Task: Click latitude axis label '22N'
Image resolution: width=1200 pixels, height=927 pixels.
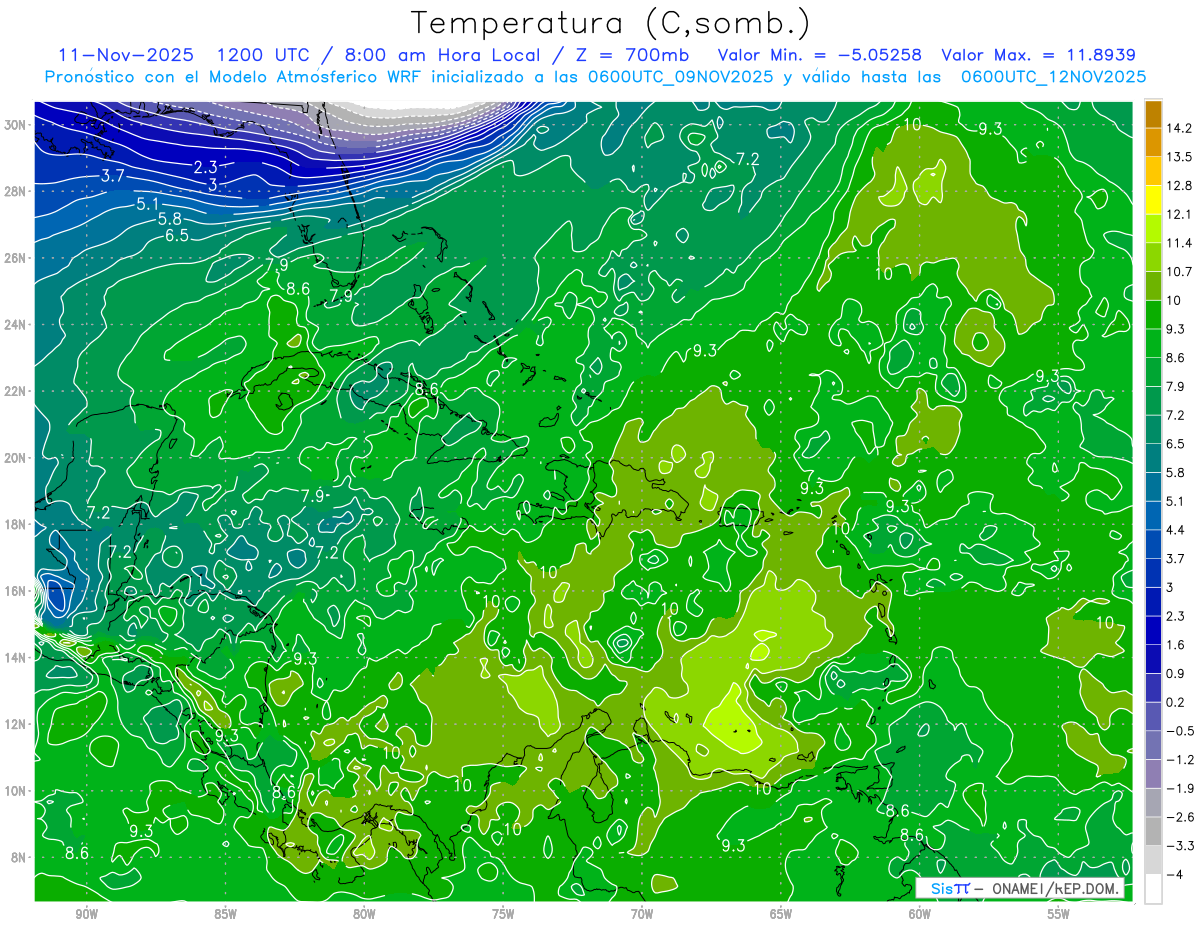Action: tap(15, 391)
